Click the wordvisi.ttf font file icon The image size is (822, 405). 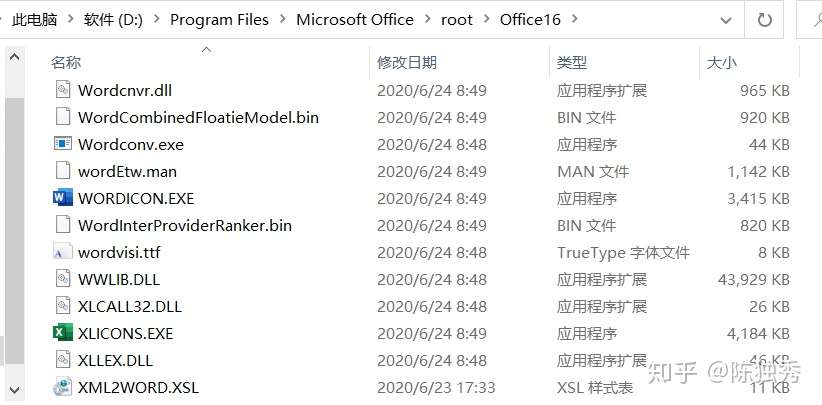pos(63,252)
